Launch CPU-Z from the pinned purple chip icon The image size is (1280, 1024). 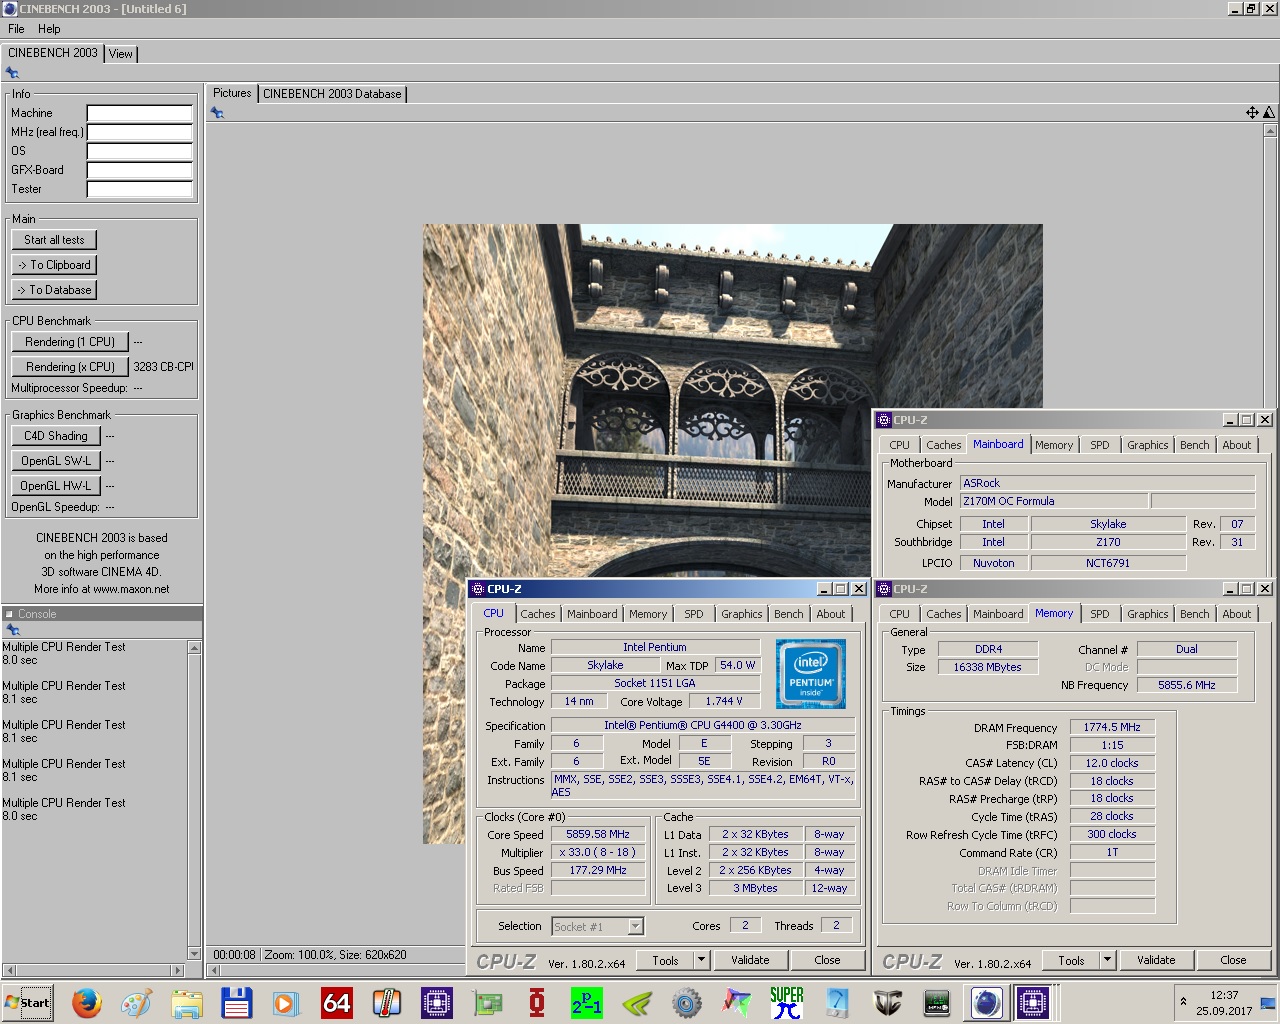click(x=437, y=1002)
